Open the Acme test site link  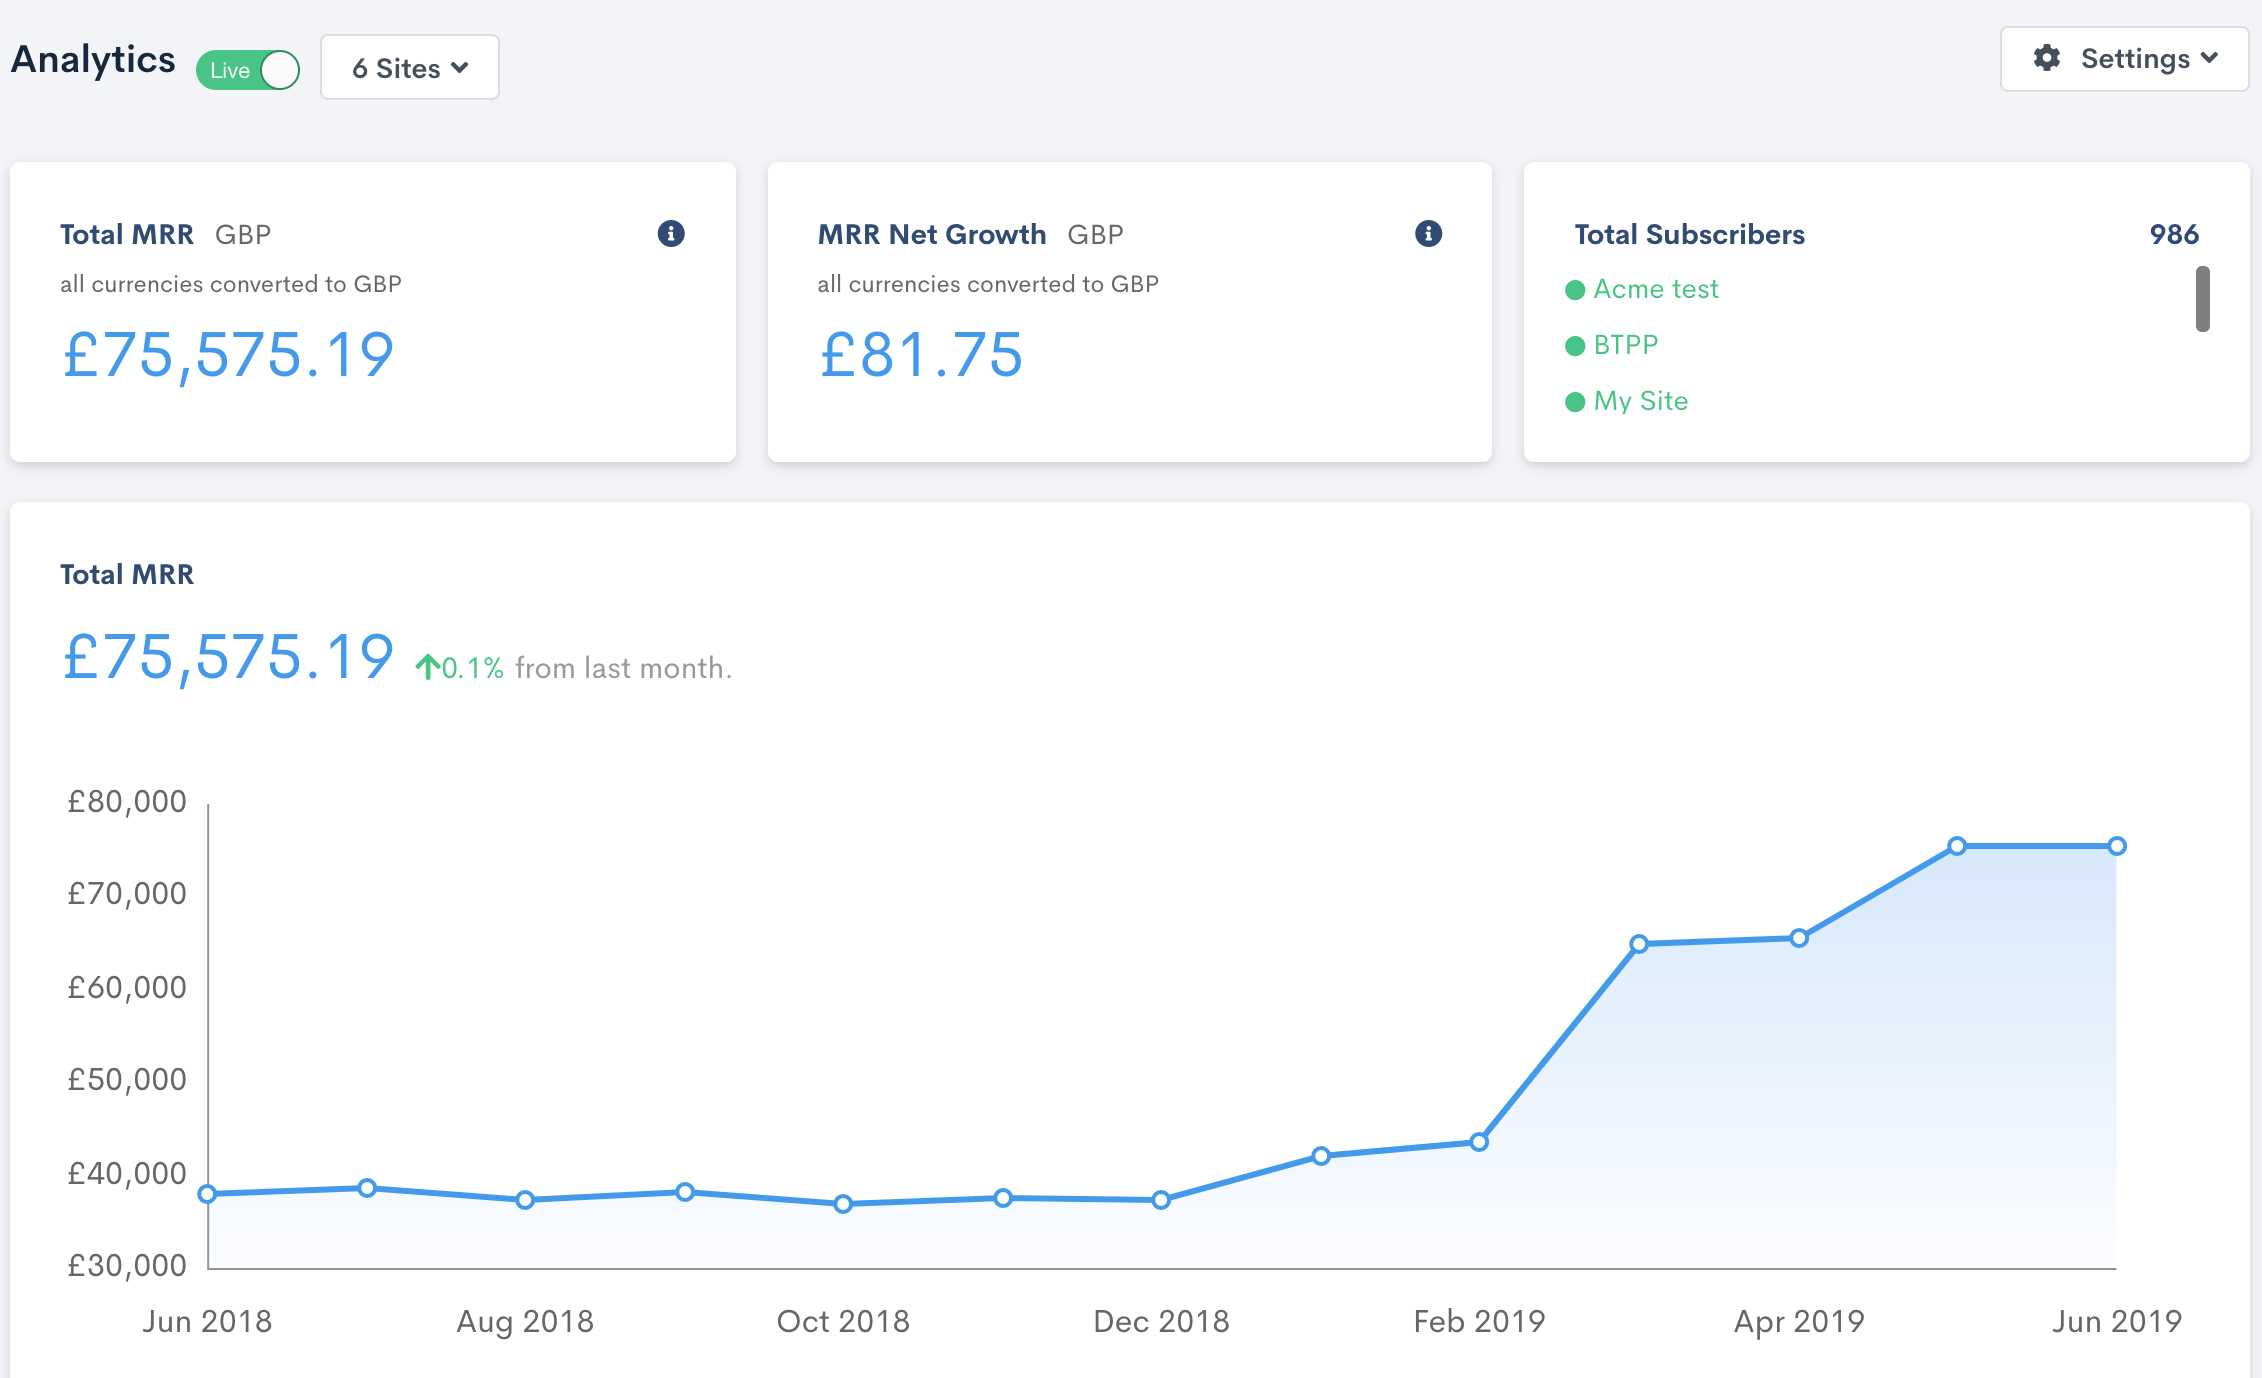[1655, 289]
